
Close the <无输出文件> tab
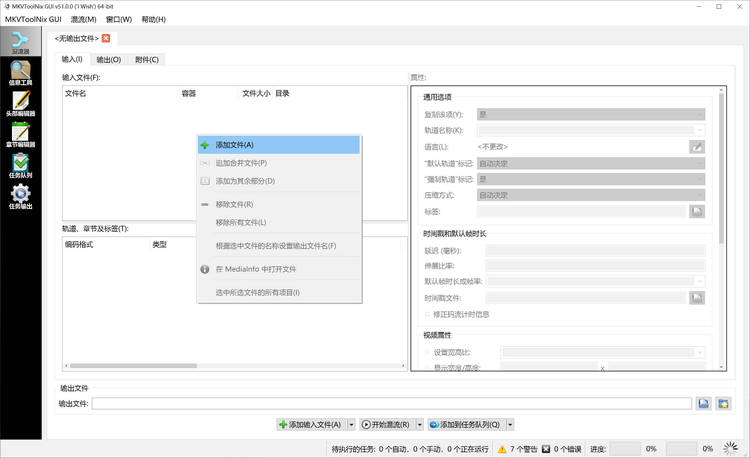click(106, 38)
